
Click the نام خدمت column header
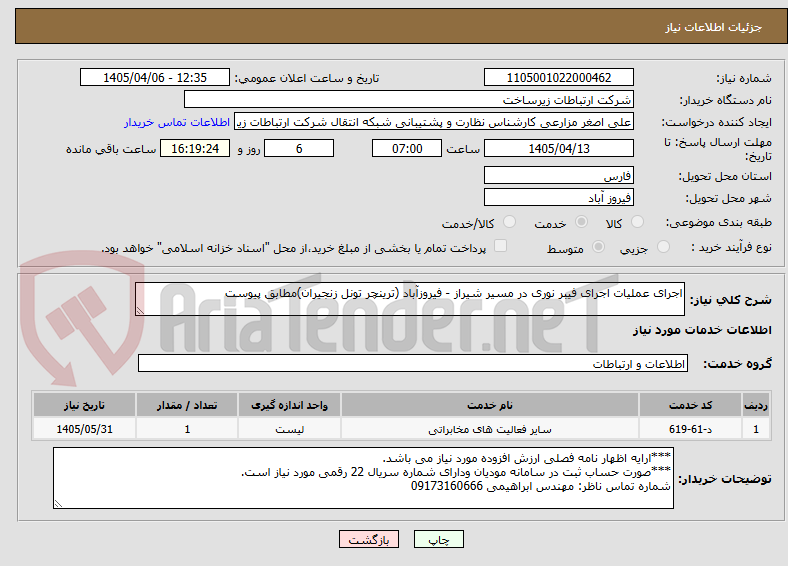(x=490, y=405)
